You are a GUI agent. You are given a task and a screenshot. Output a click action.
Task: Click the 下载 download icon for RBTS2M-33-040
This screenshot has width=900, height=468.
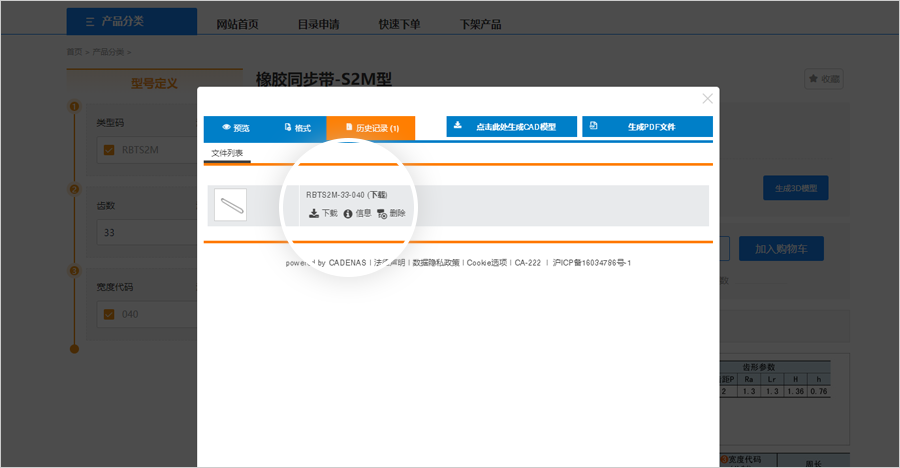tap(313, 213)
